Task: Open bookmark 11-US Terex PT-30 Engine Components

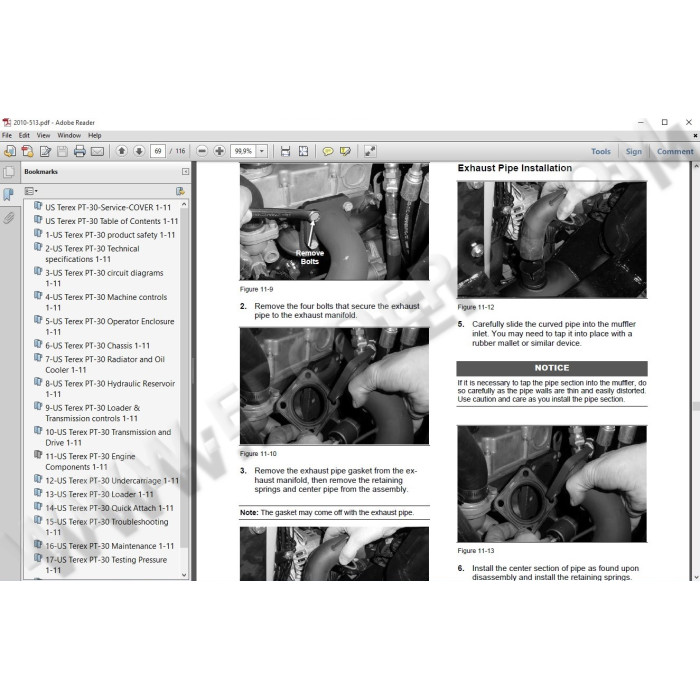Action: [90, 461]
